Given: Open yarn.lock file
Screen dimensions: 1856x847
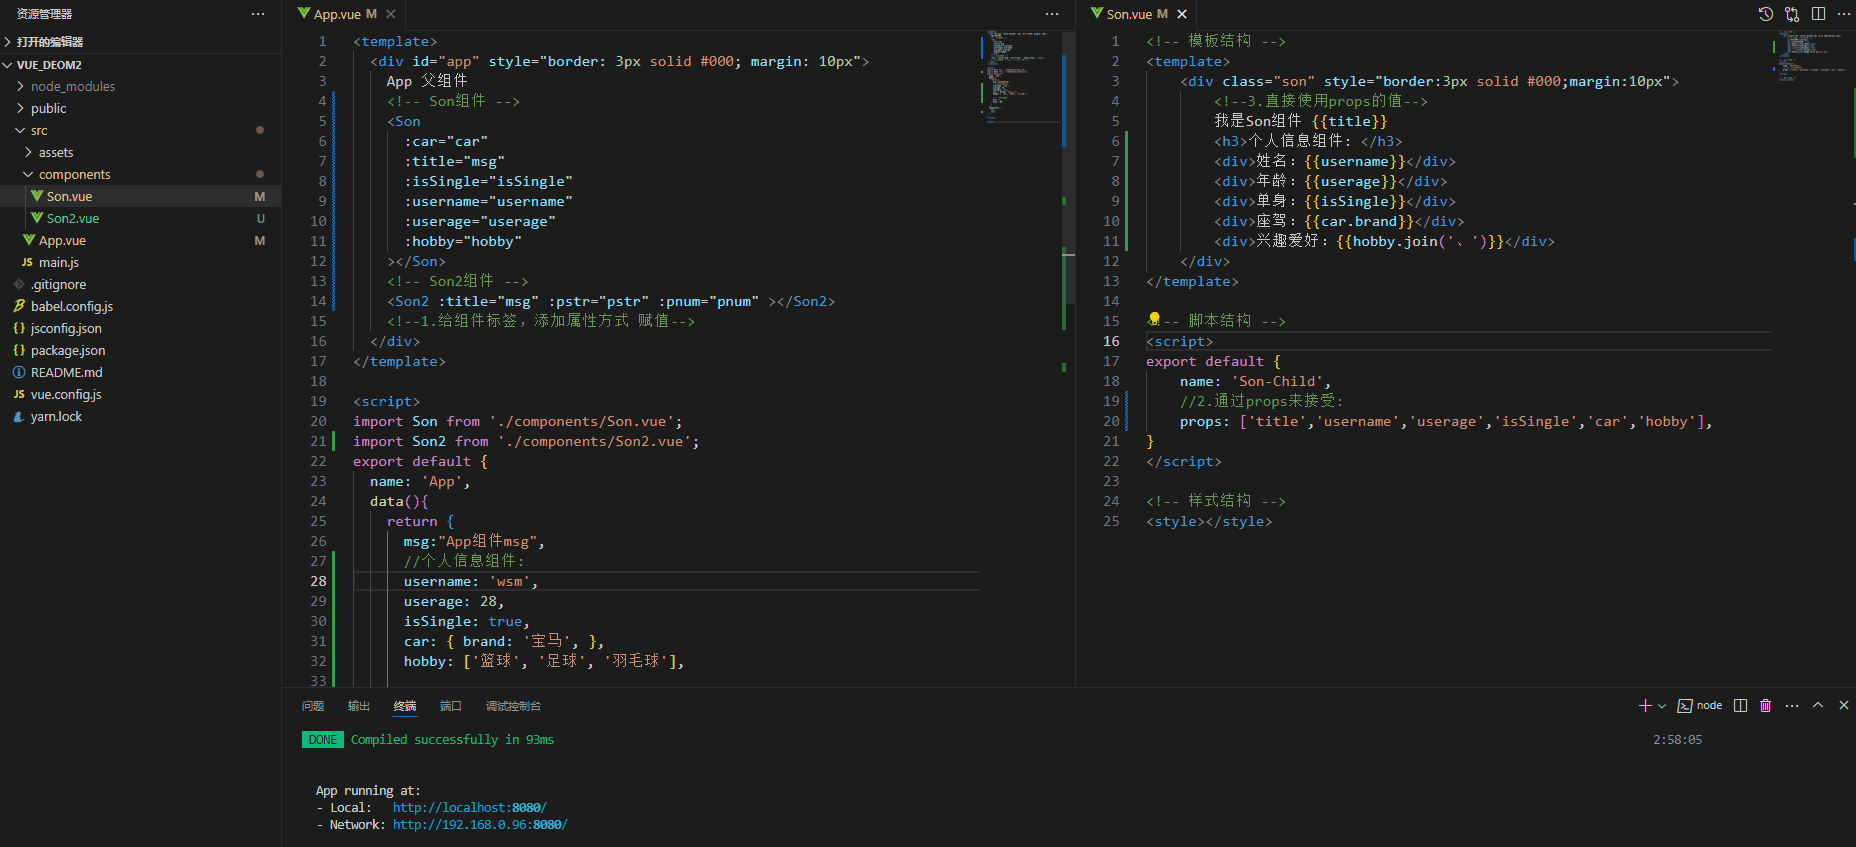Looking at the screenshot, I should point(140,417).
